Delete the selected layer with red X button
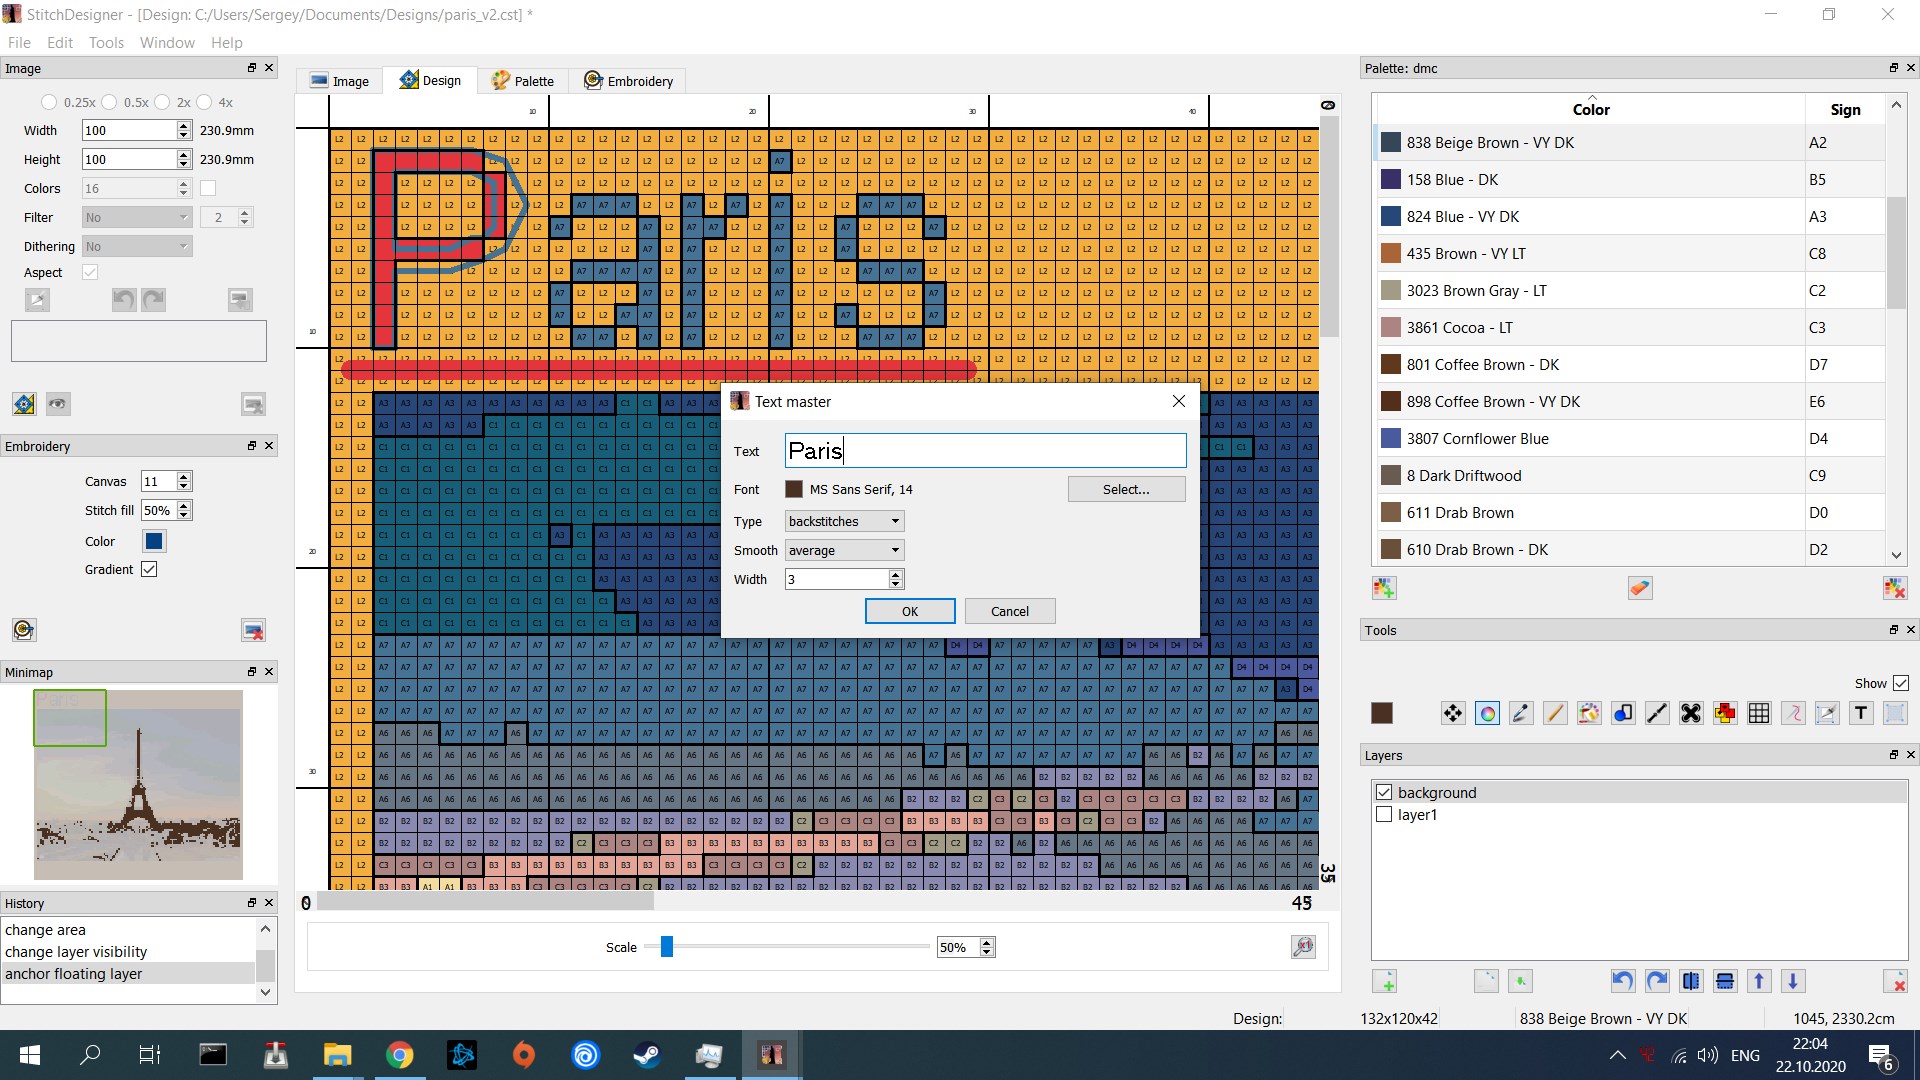This screenshot has height=1080, width=1920. click(x=1895, y=981)
